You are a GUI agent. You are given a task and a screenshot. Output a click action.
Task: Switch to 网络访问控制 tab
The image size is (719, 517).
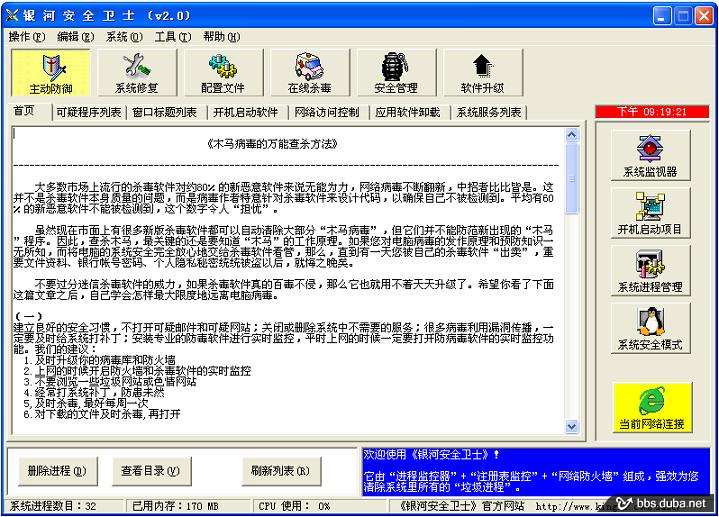326,112
